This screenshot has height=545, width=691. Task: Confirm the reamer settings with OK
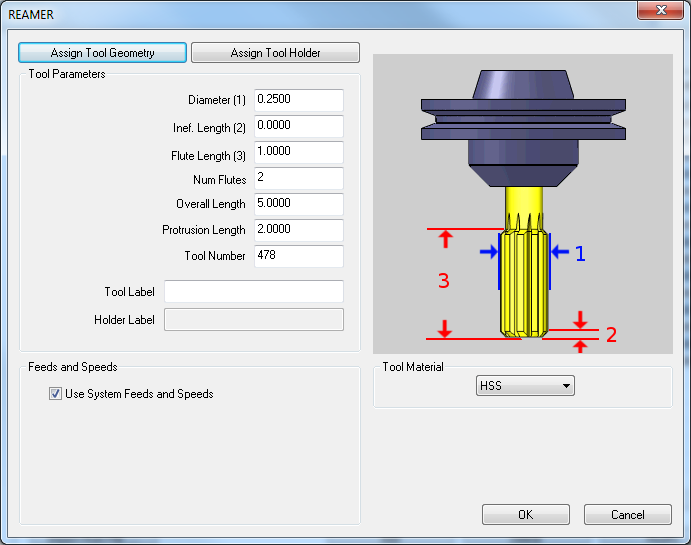(x=526, y=515)
